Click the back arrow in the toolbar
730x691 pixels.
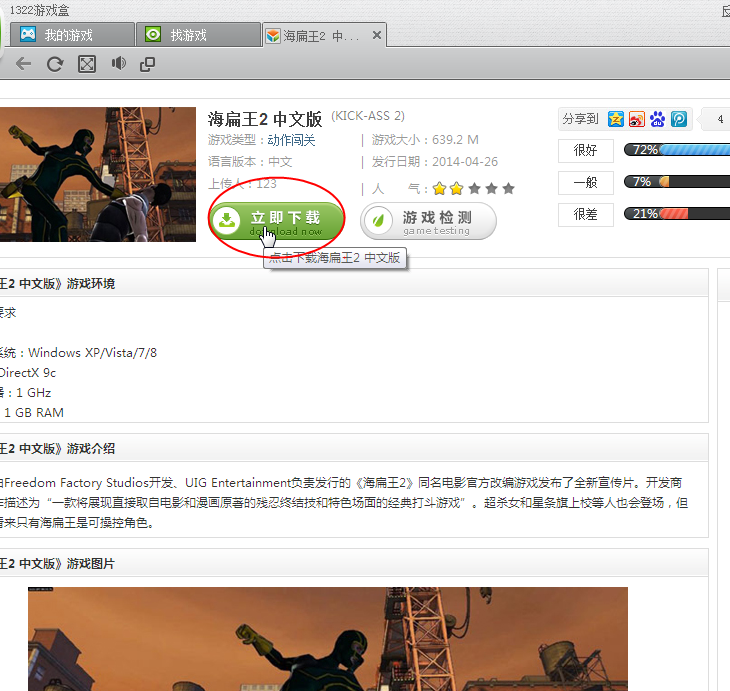(x=23, y=64)
